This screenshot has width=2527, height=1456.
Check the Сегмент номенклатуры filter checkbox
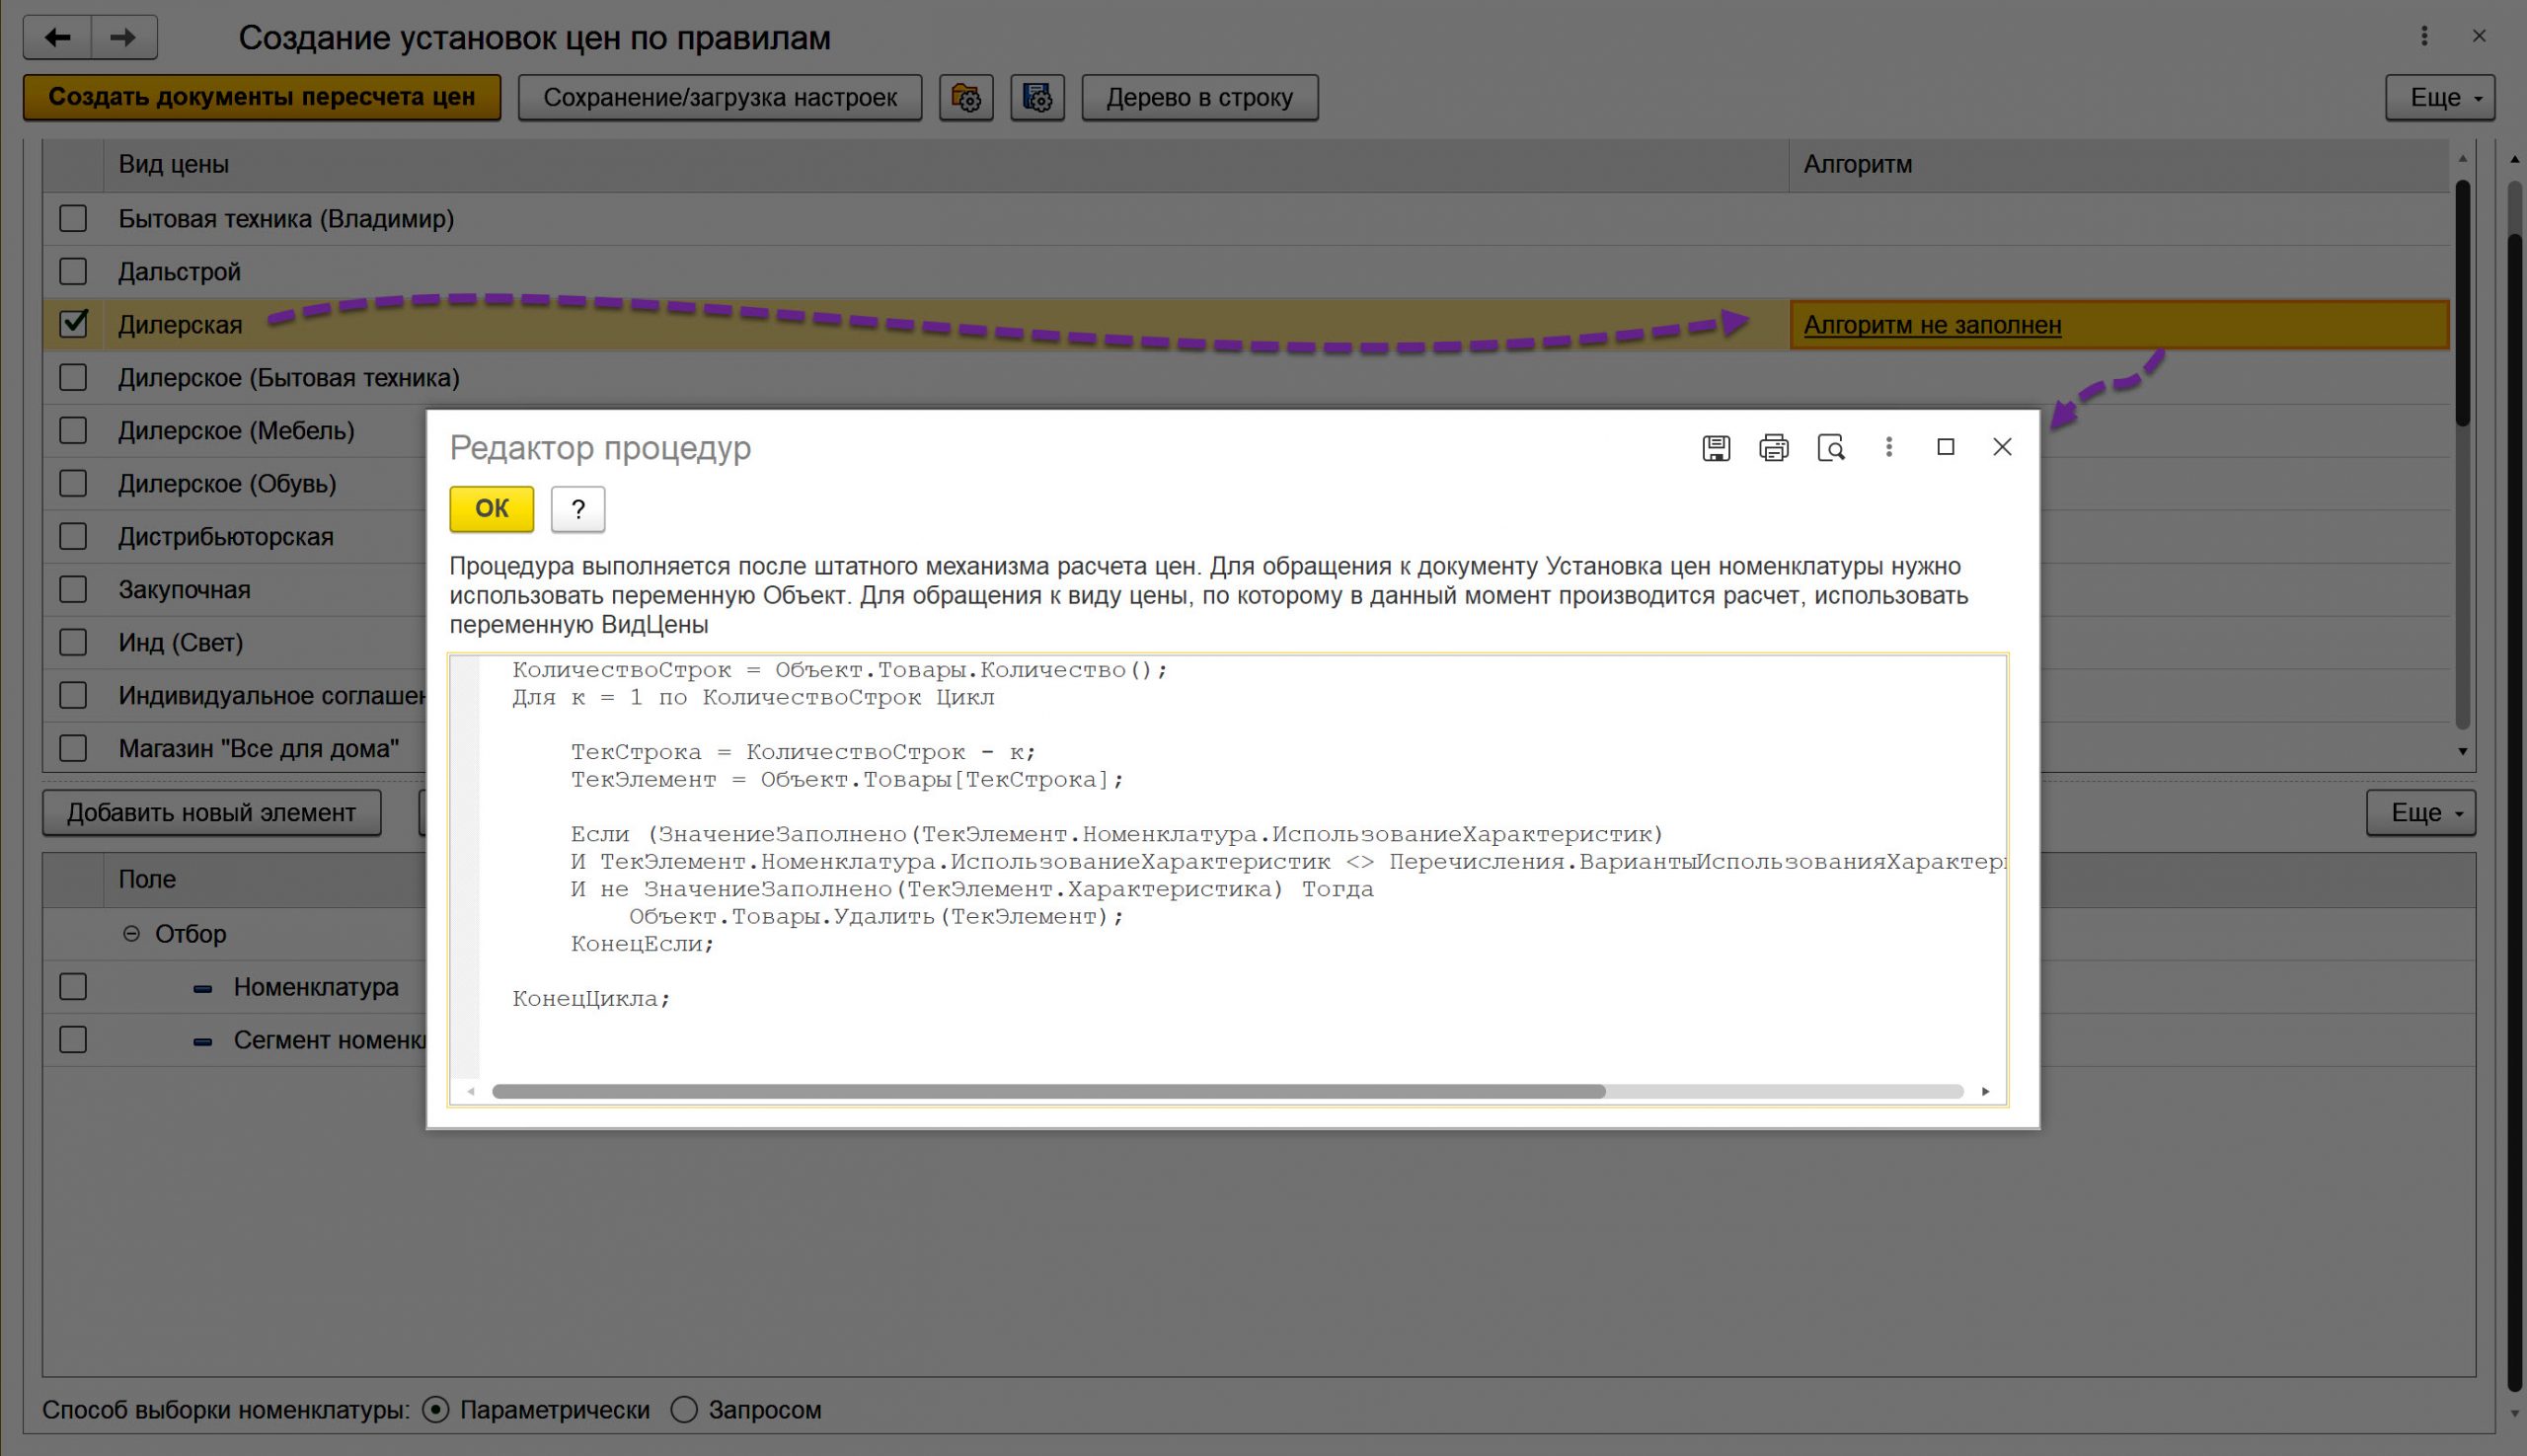point(73,1040)
